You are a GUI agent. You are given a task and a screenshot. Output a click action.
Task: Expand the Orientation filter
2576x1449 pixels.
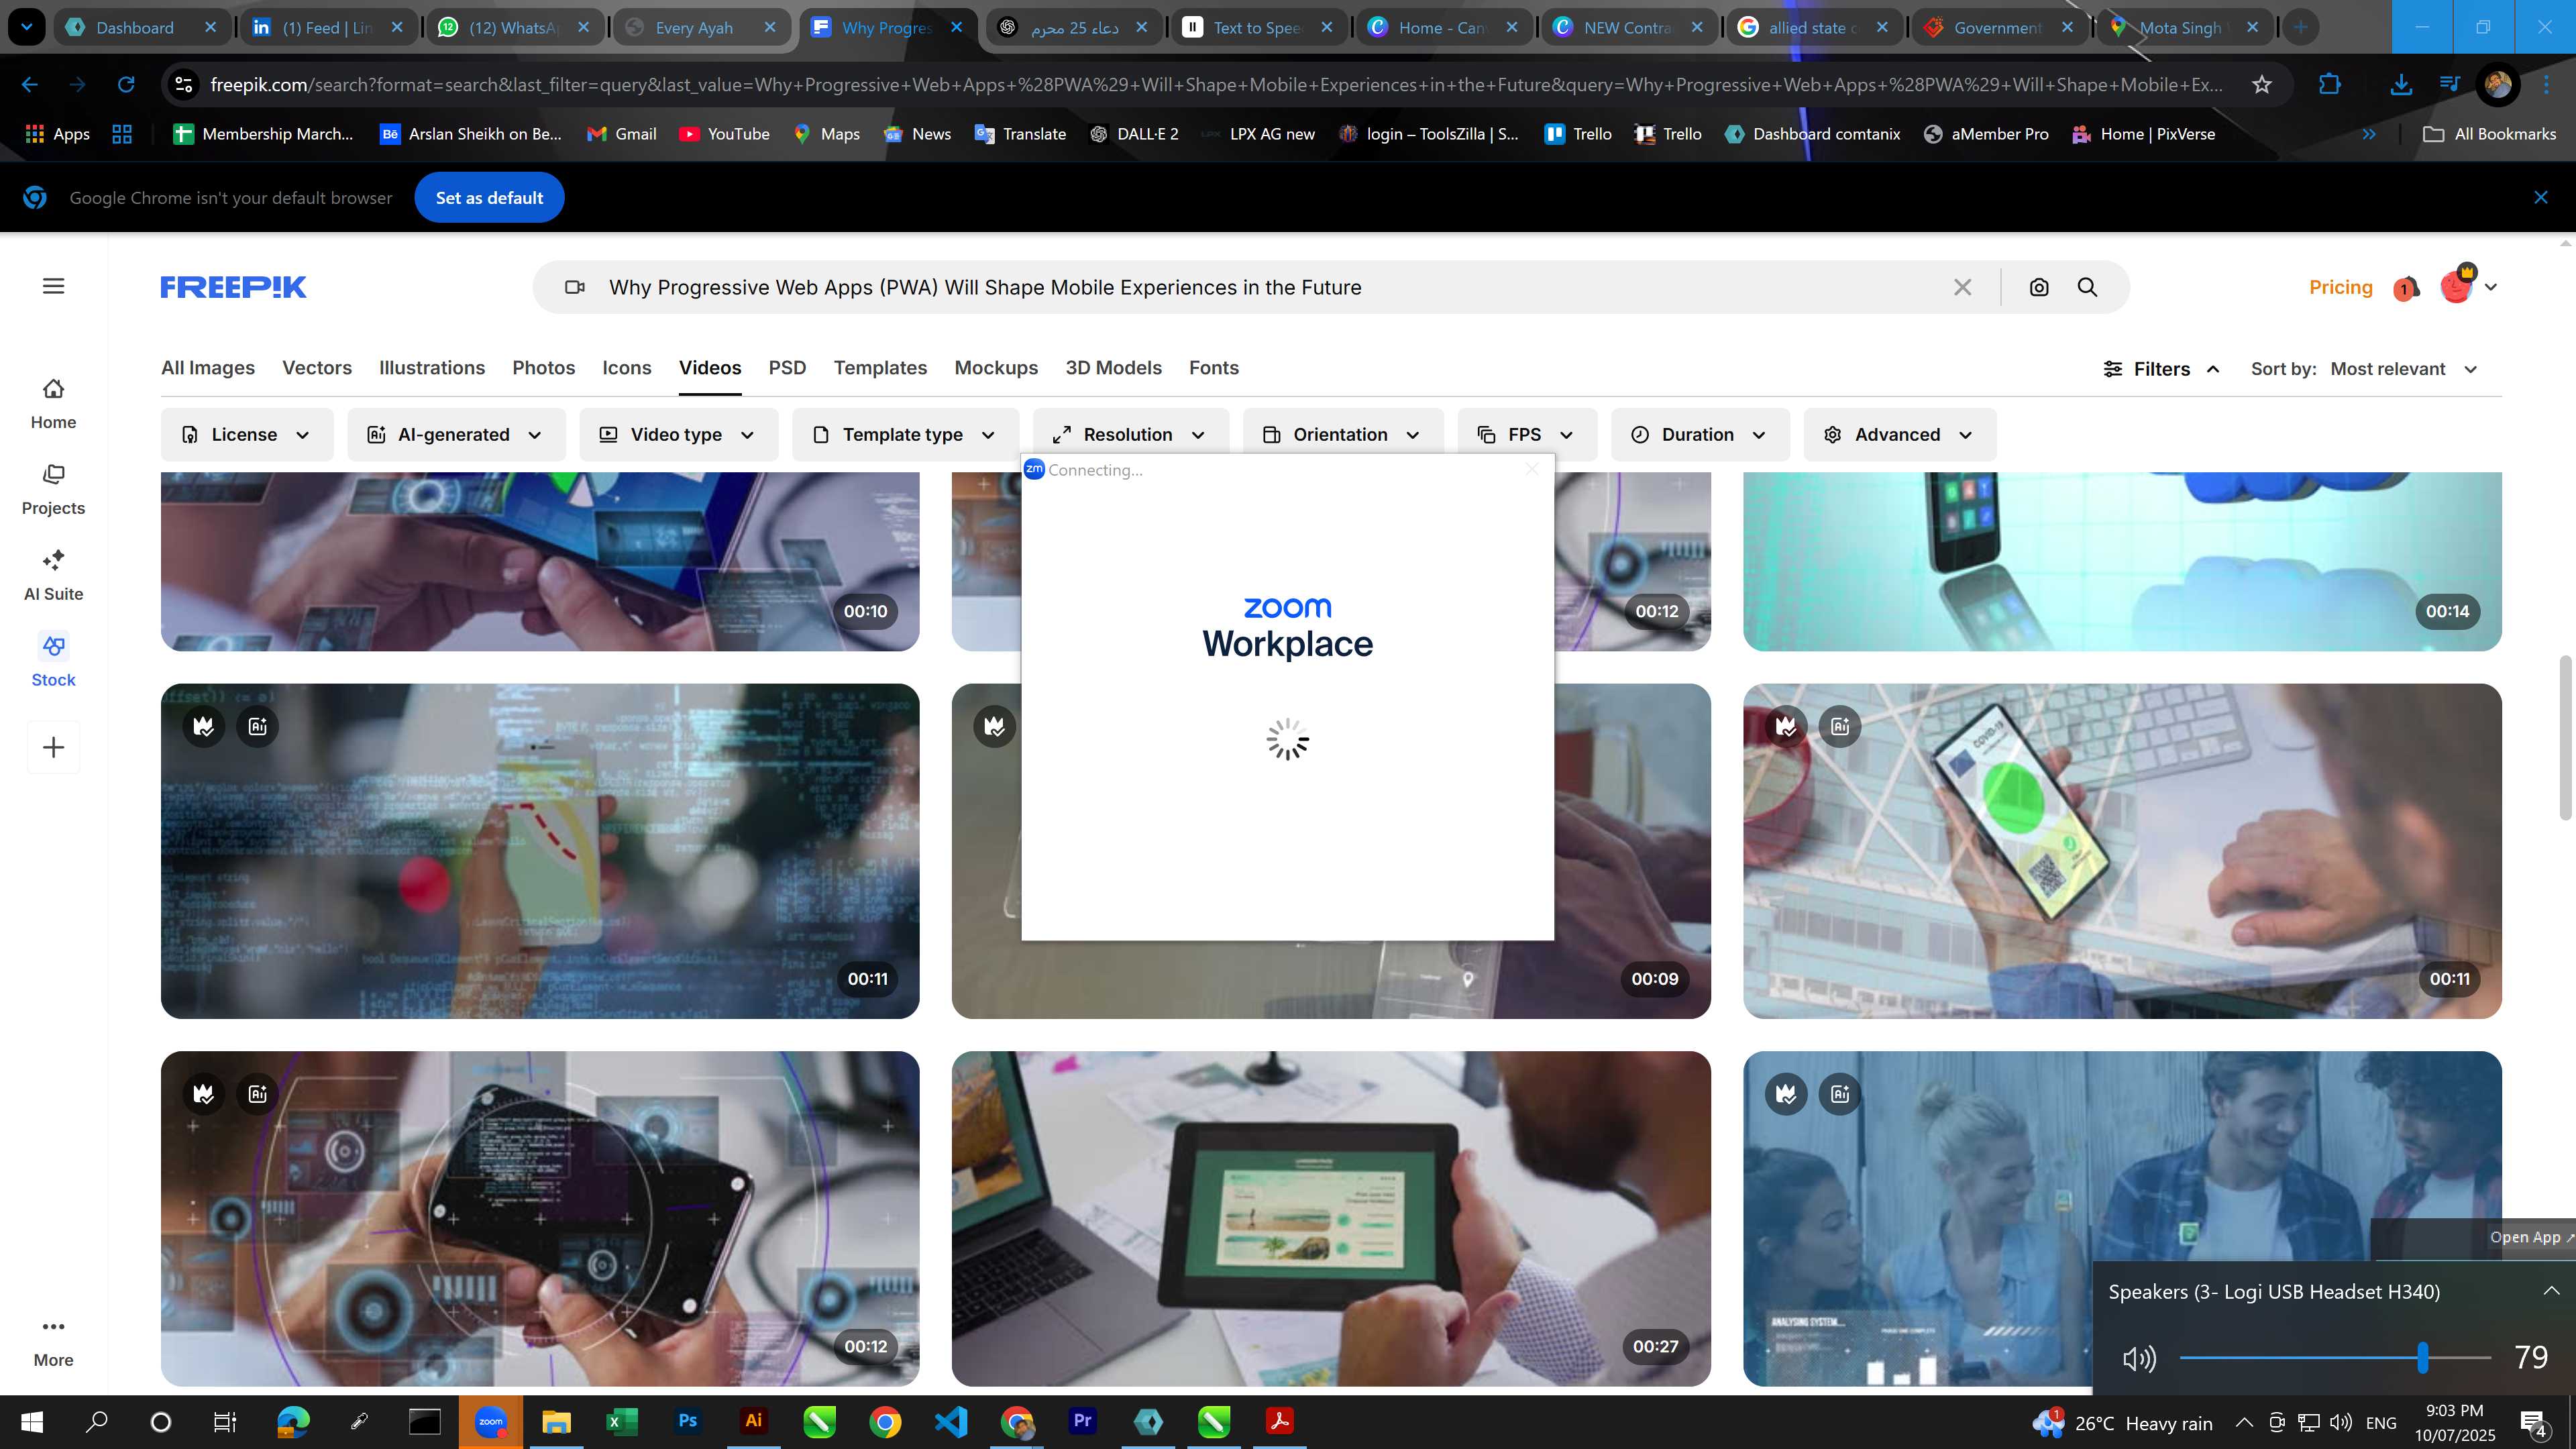click(1343, 435)
